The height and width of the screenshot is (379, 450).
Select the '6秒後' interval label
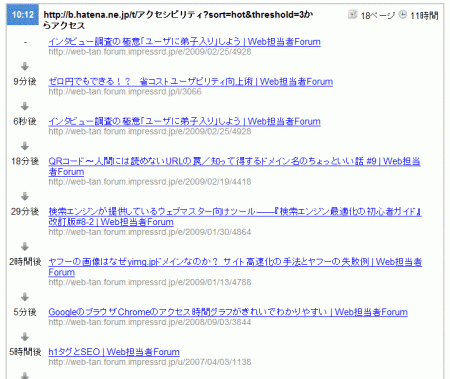pyautogui.click(x=25, y=121)
